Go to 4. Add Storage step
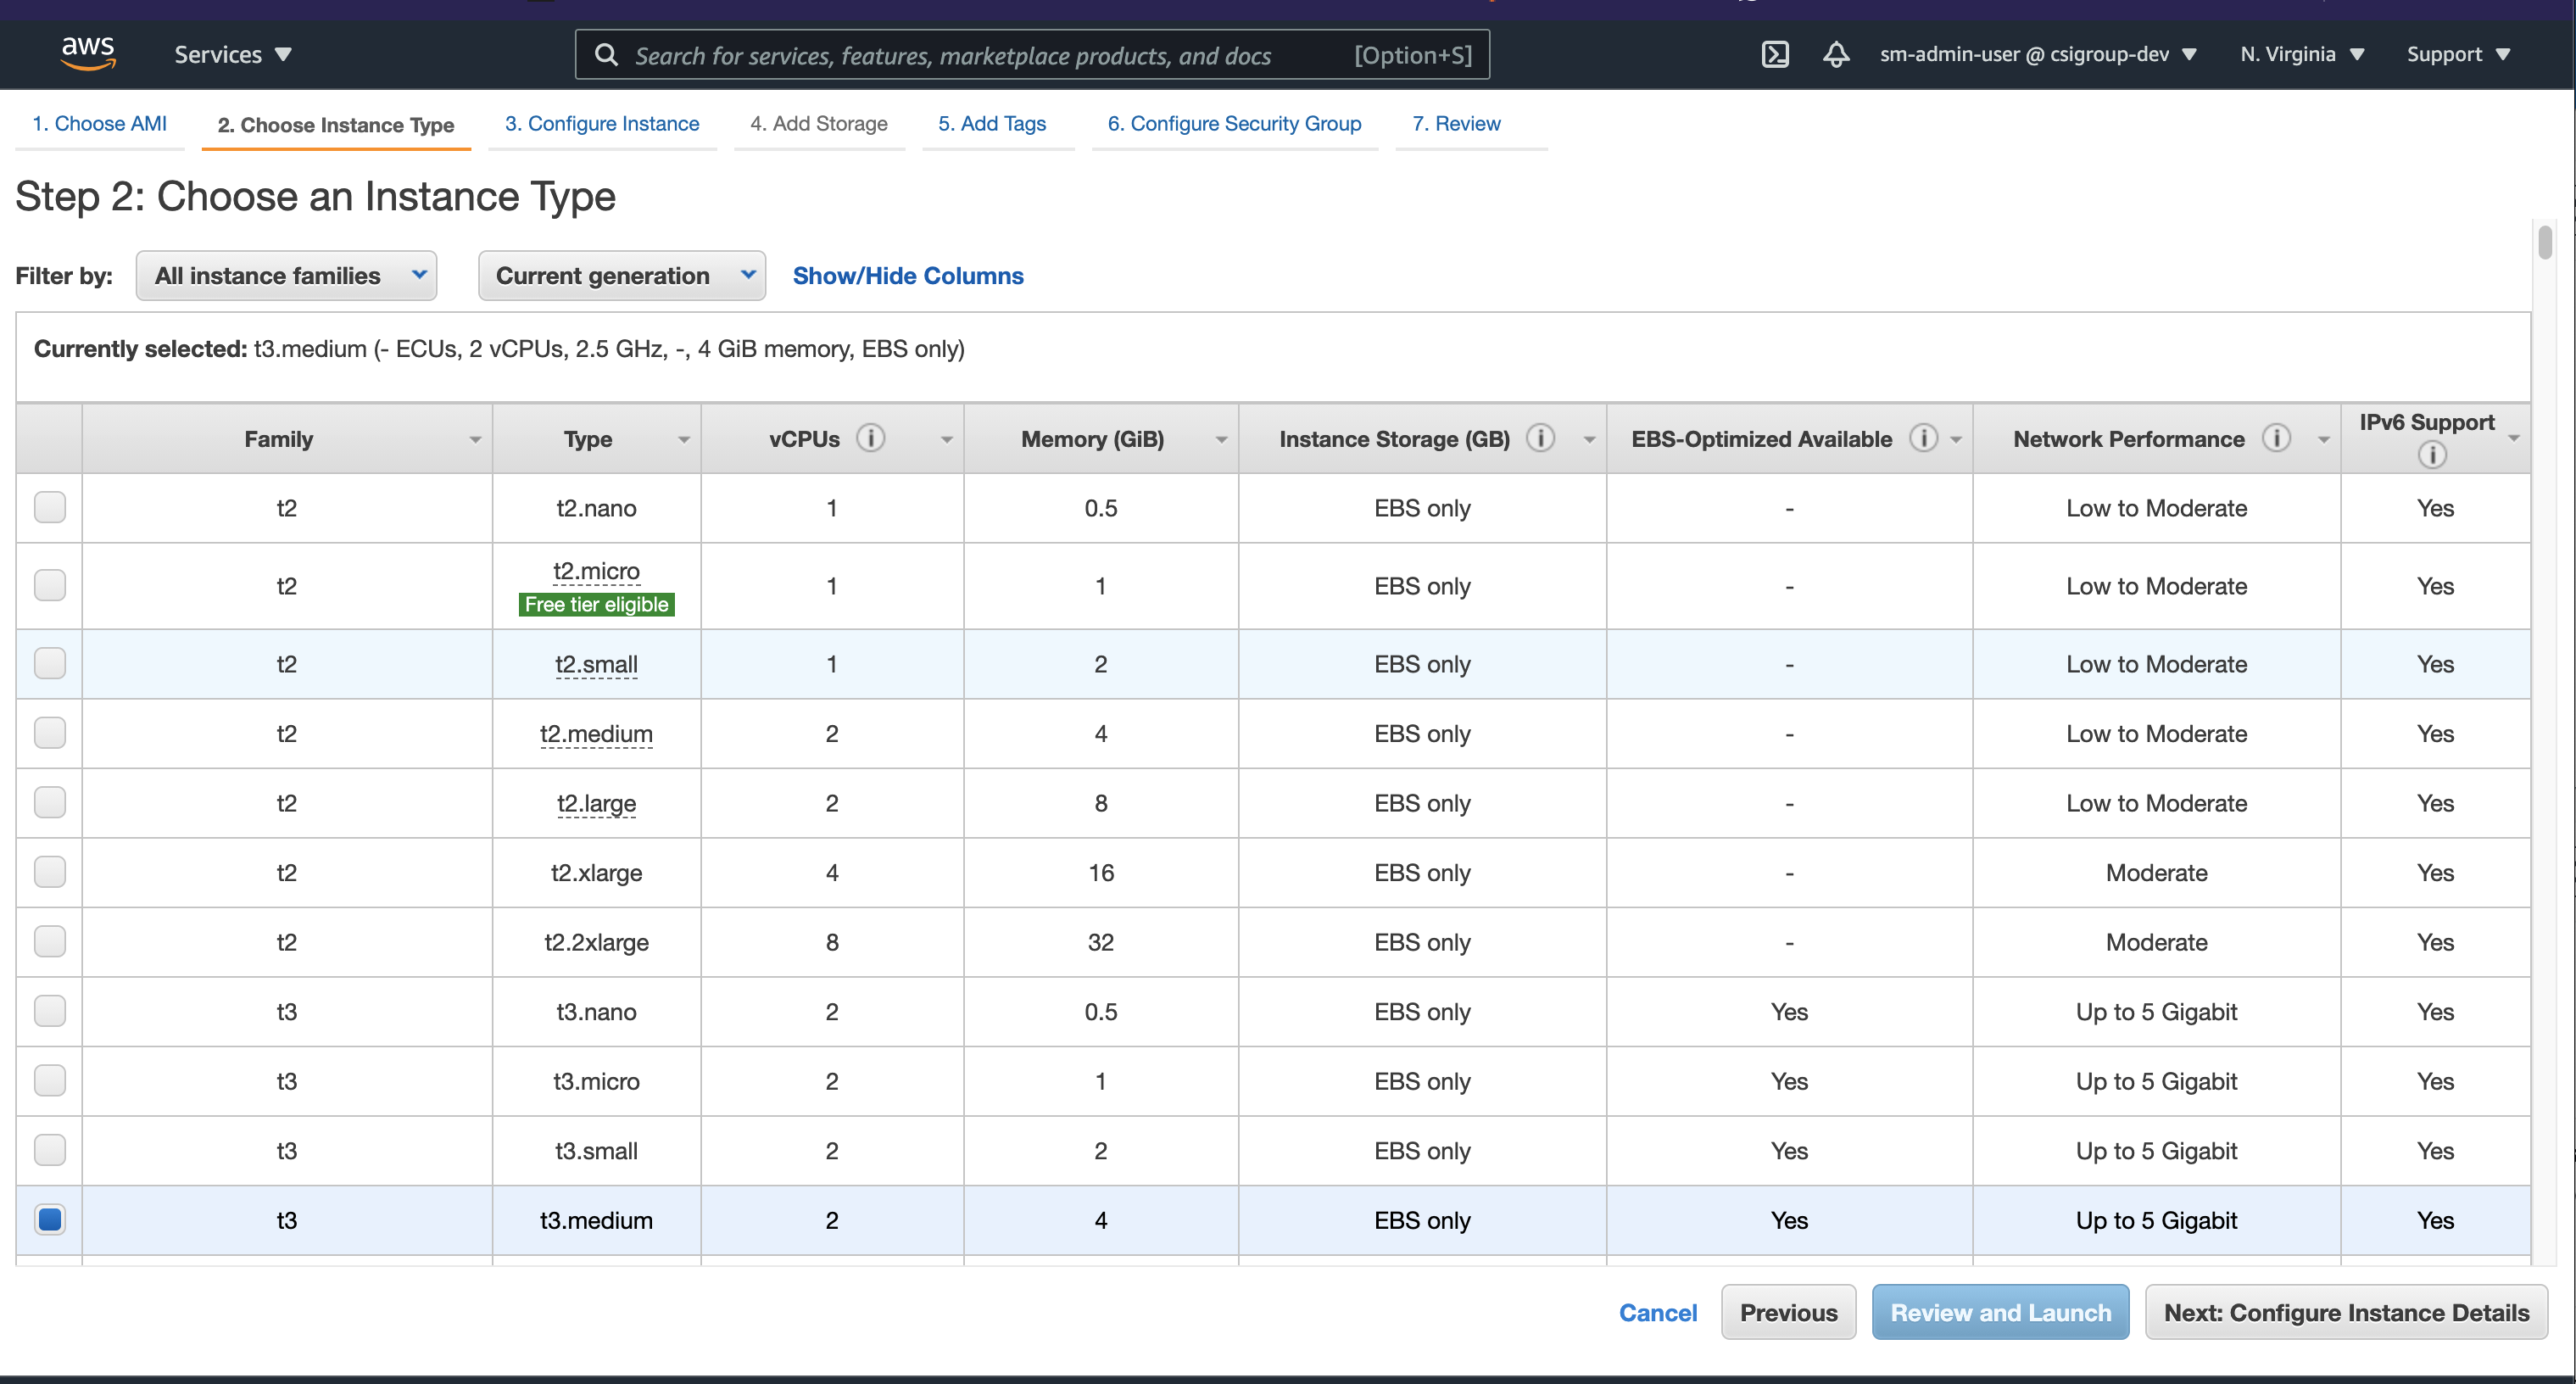The height and width of the screenshot is (1384, 2576). 819,123
